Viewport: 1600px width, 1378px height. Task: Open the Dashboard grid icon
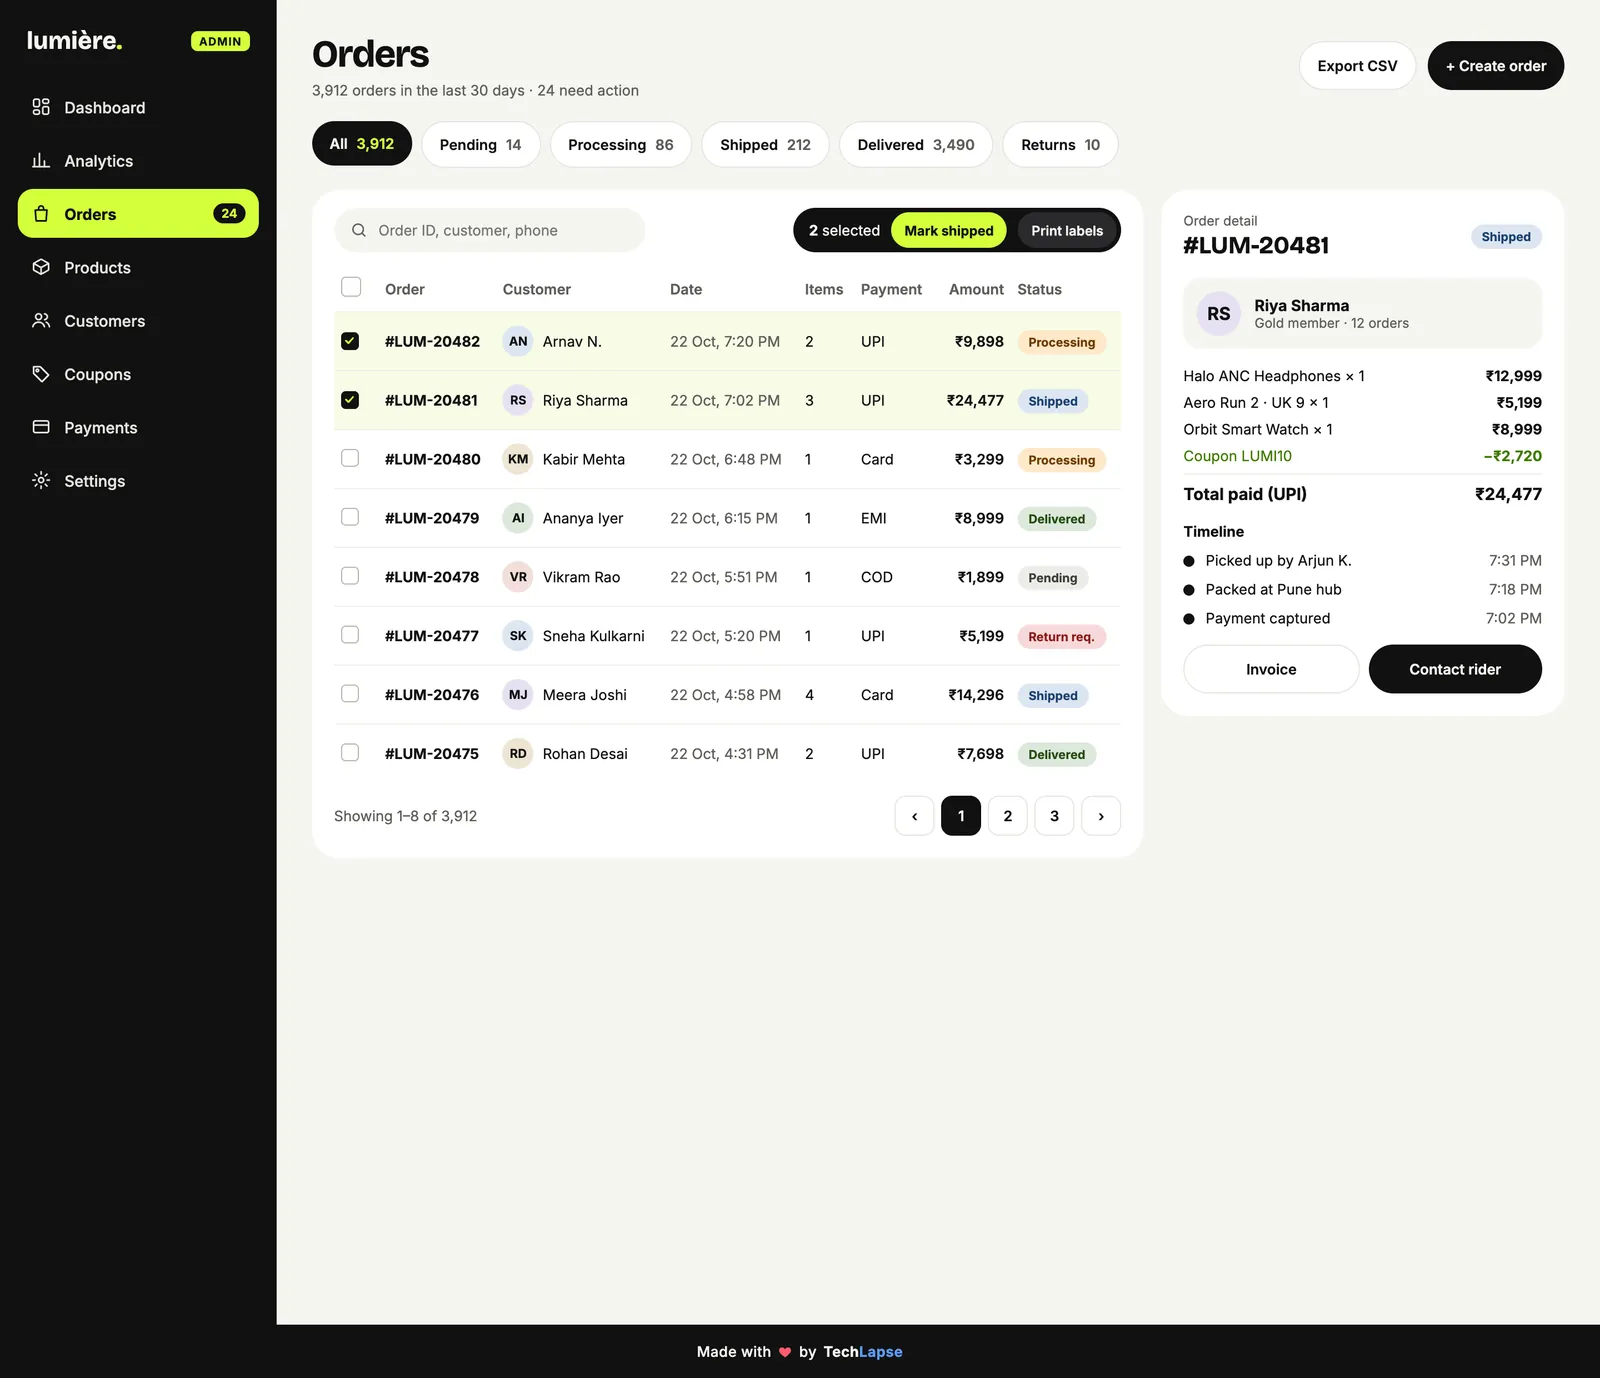tap(41, 107)
